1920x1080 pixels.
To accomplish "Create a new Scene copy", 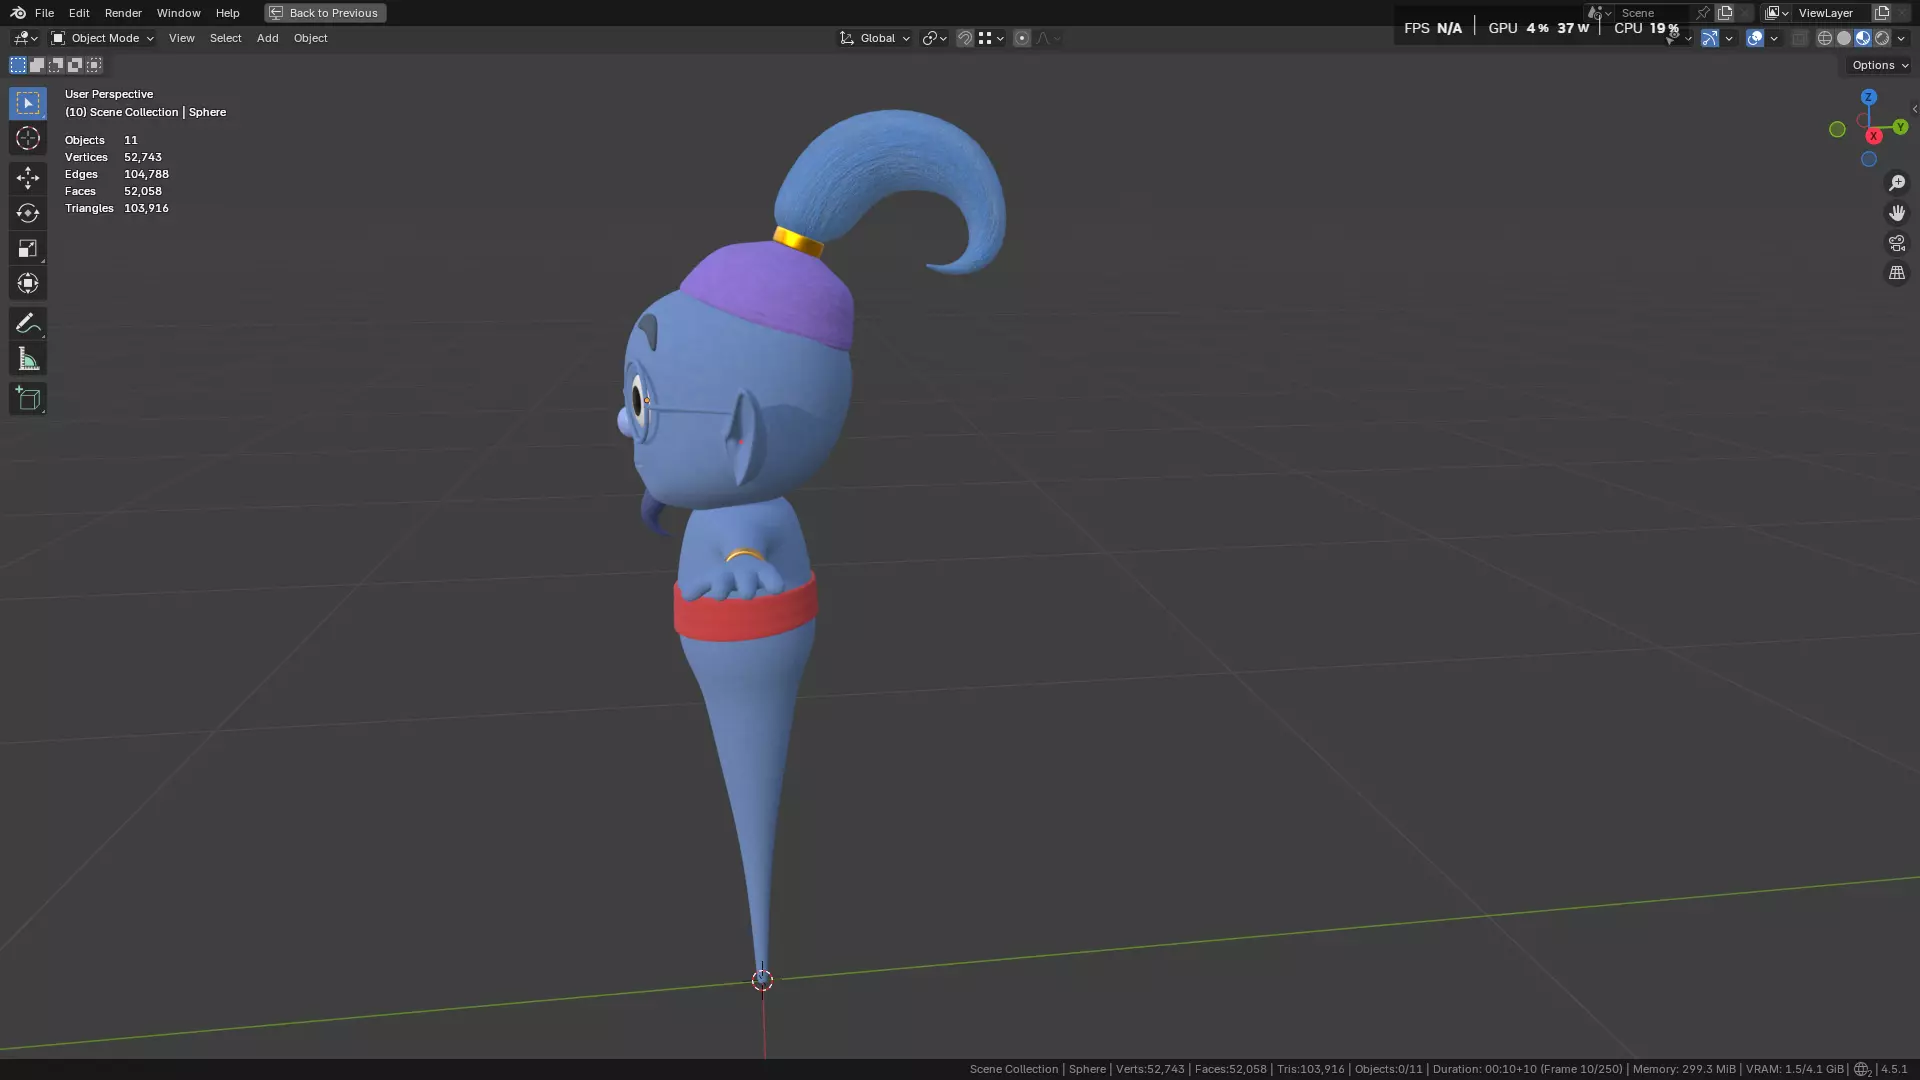I will 1725,13.
